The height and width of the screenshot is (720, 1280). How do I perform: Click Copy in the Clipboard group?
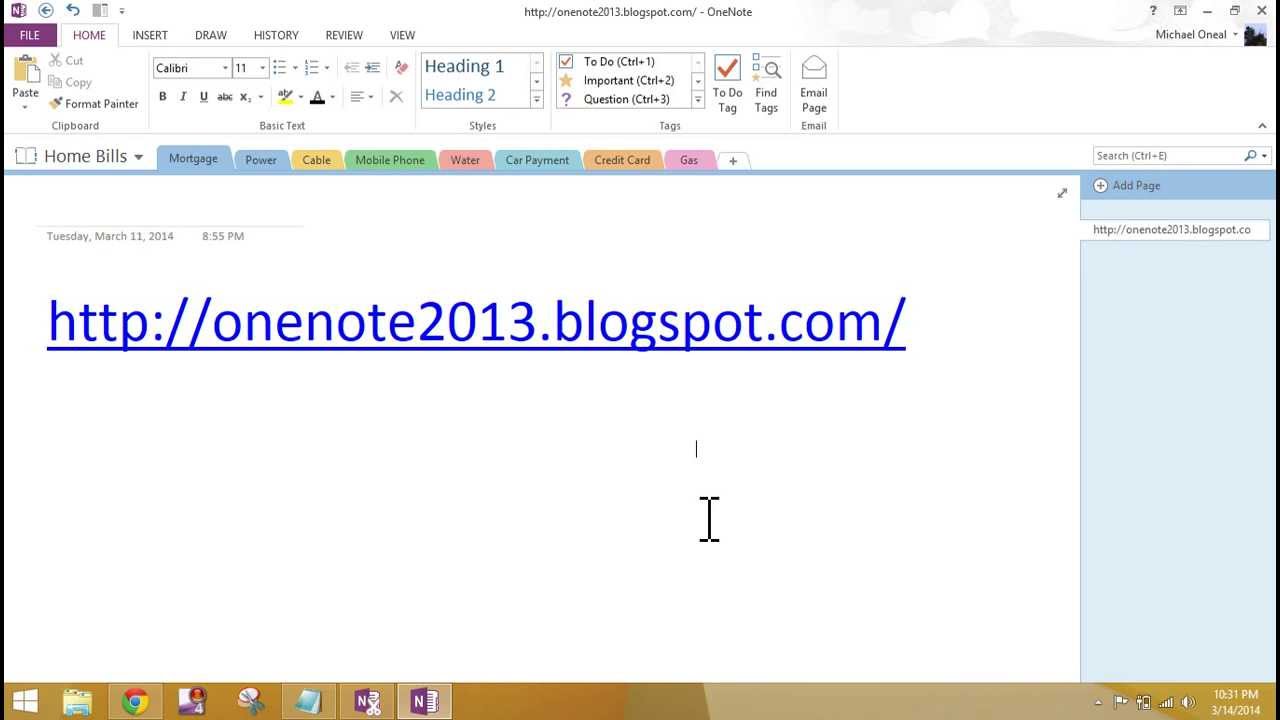click(x=69, y=82)
